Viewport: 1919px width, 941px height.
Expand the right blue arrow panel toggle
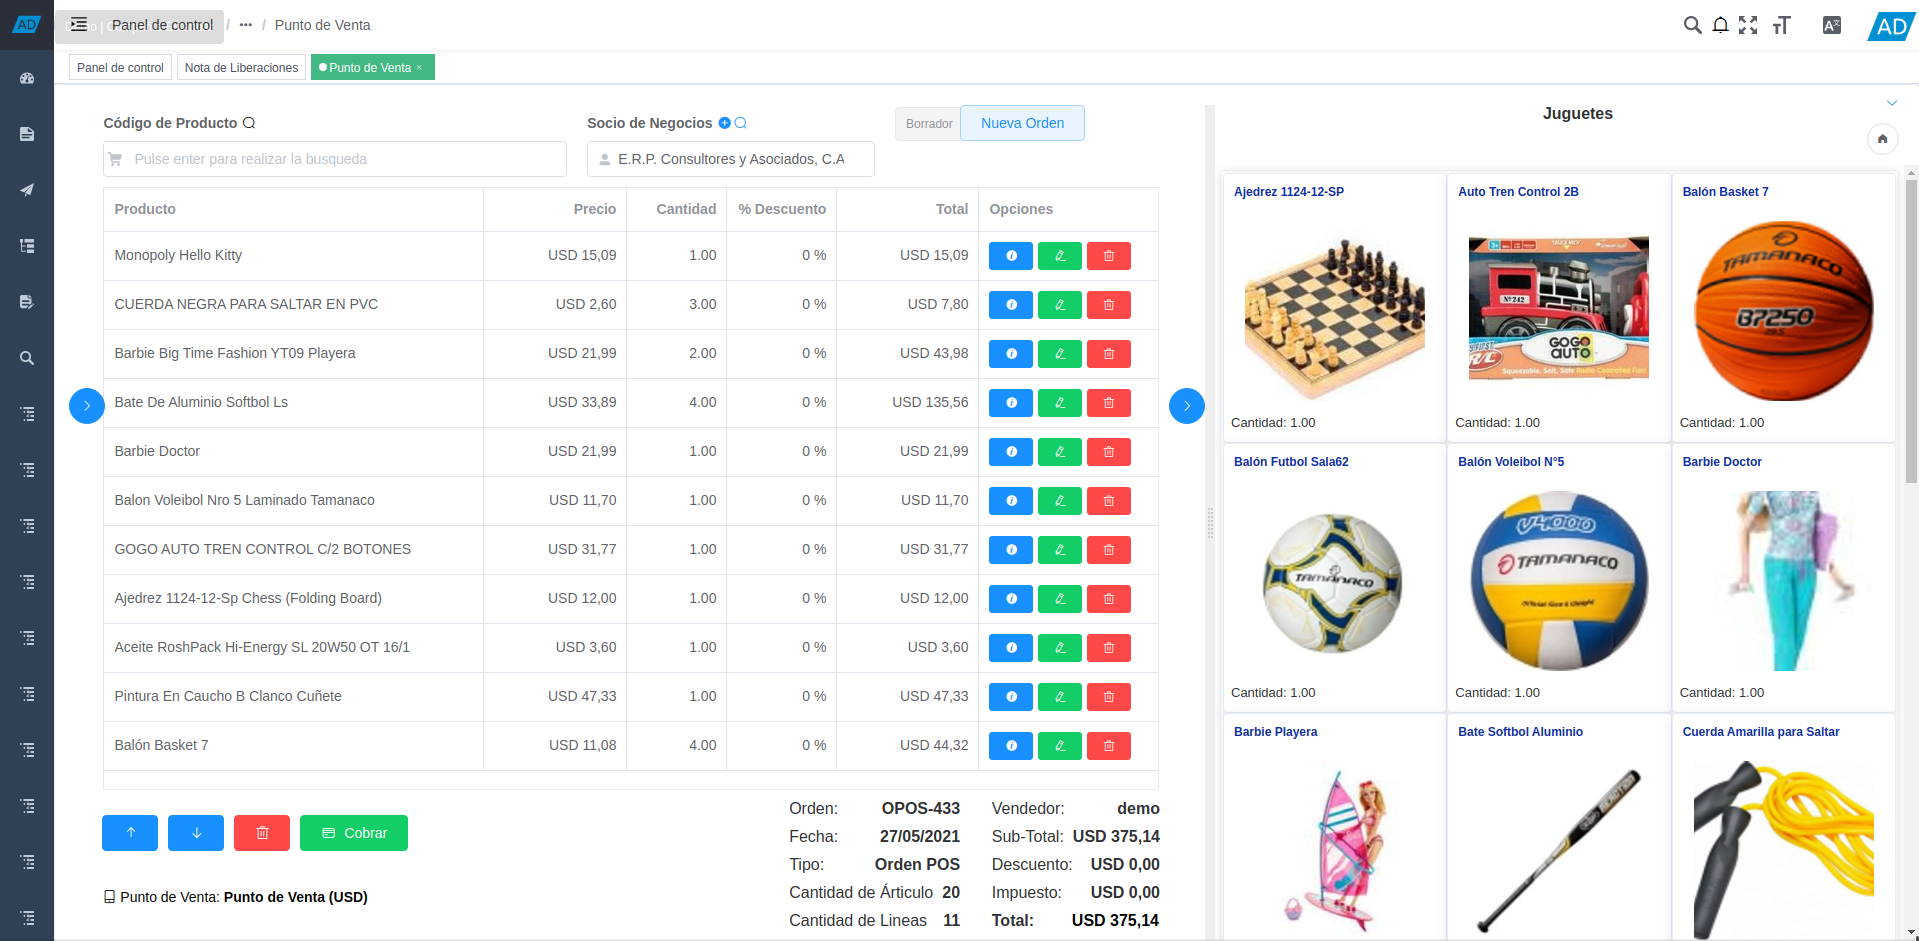(1186, 406)
